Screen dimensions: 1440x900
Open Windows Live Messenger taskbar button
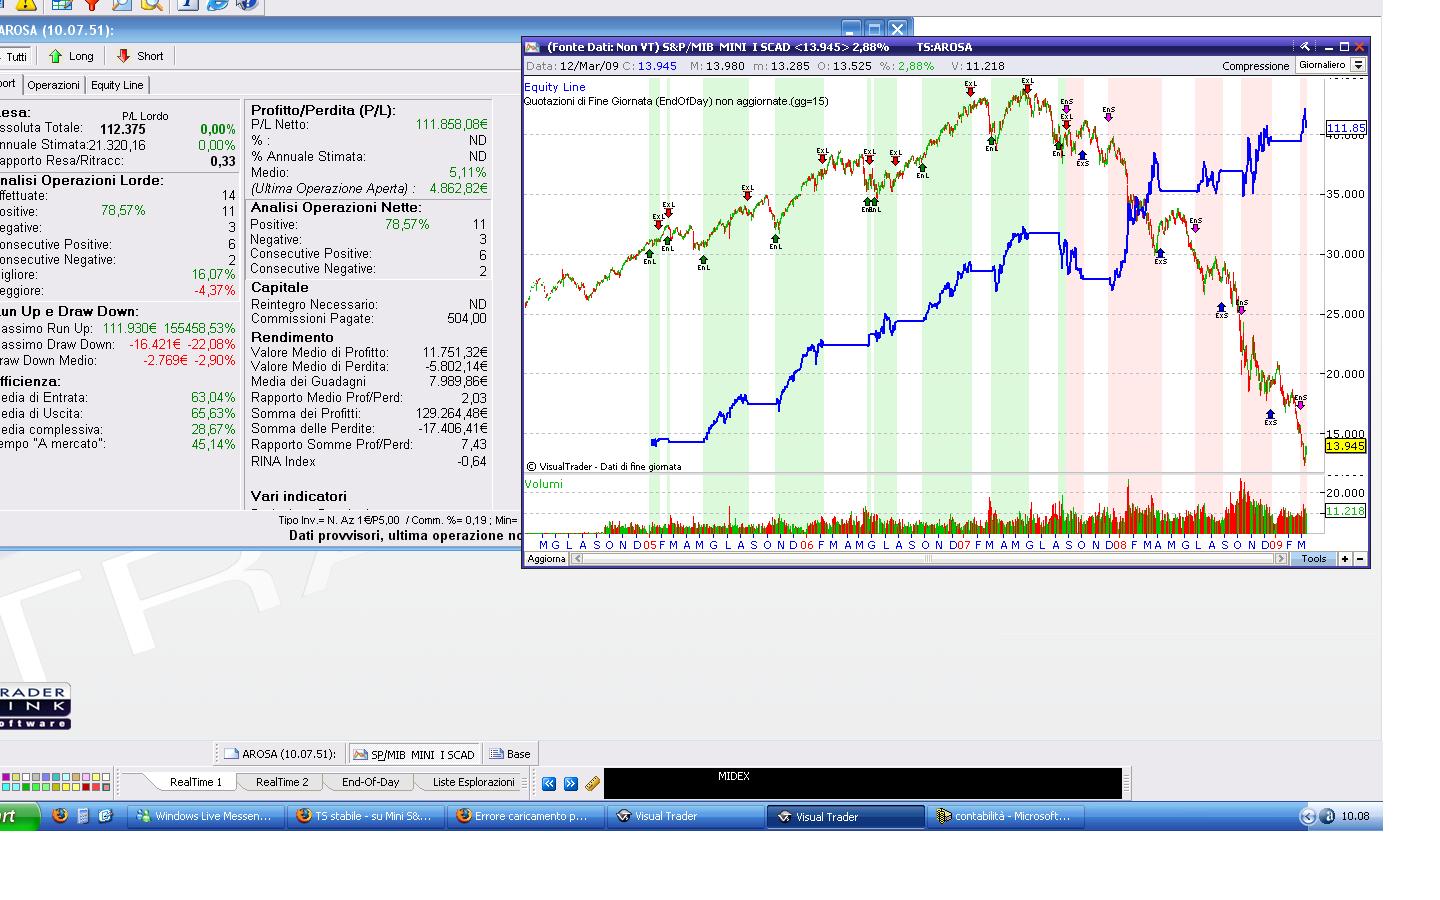pos(206,816)
